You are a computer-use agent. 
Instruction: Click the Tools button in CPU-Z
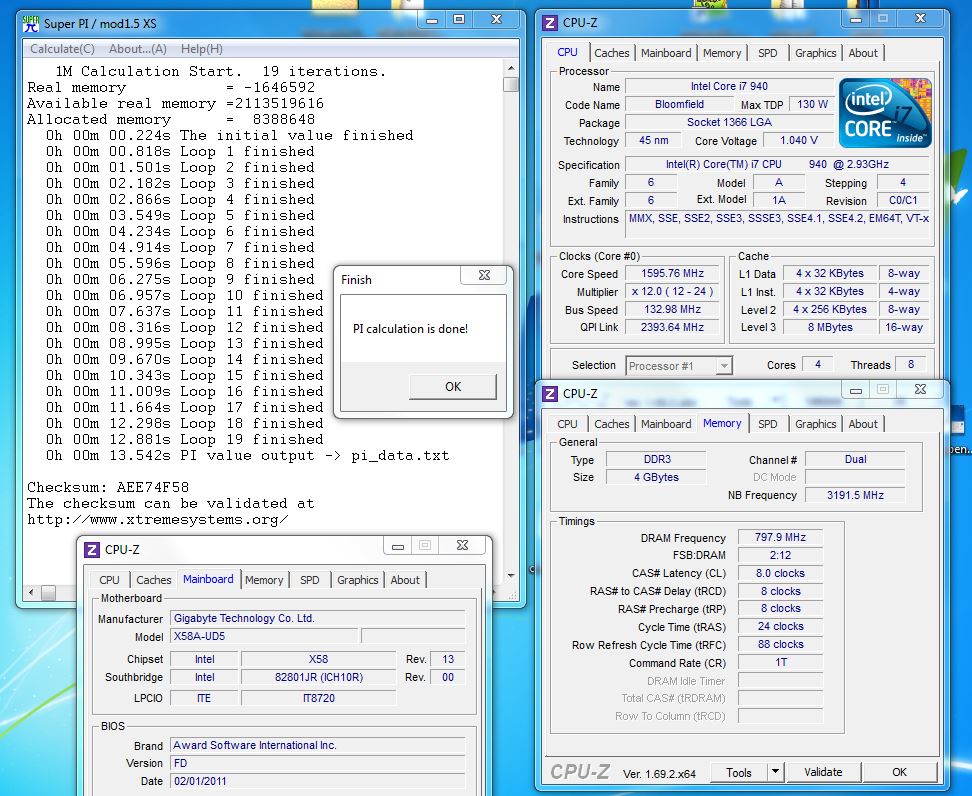tap(738, 772)
